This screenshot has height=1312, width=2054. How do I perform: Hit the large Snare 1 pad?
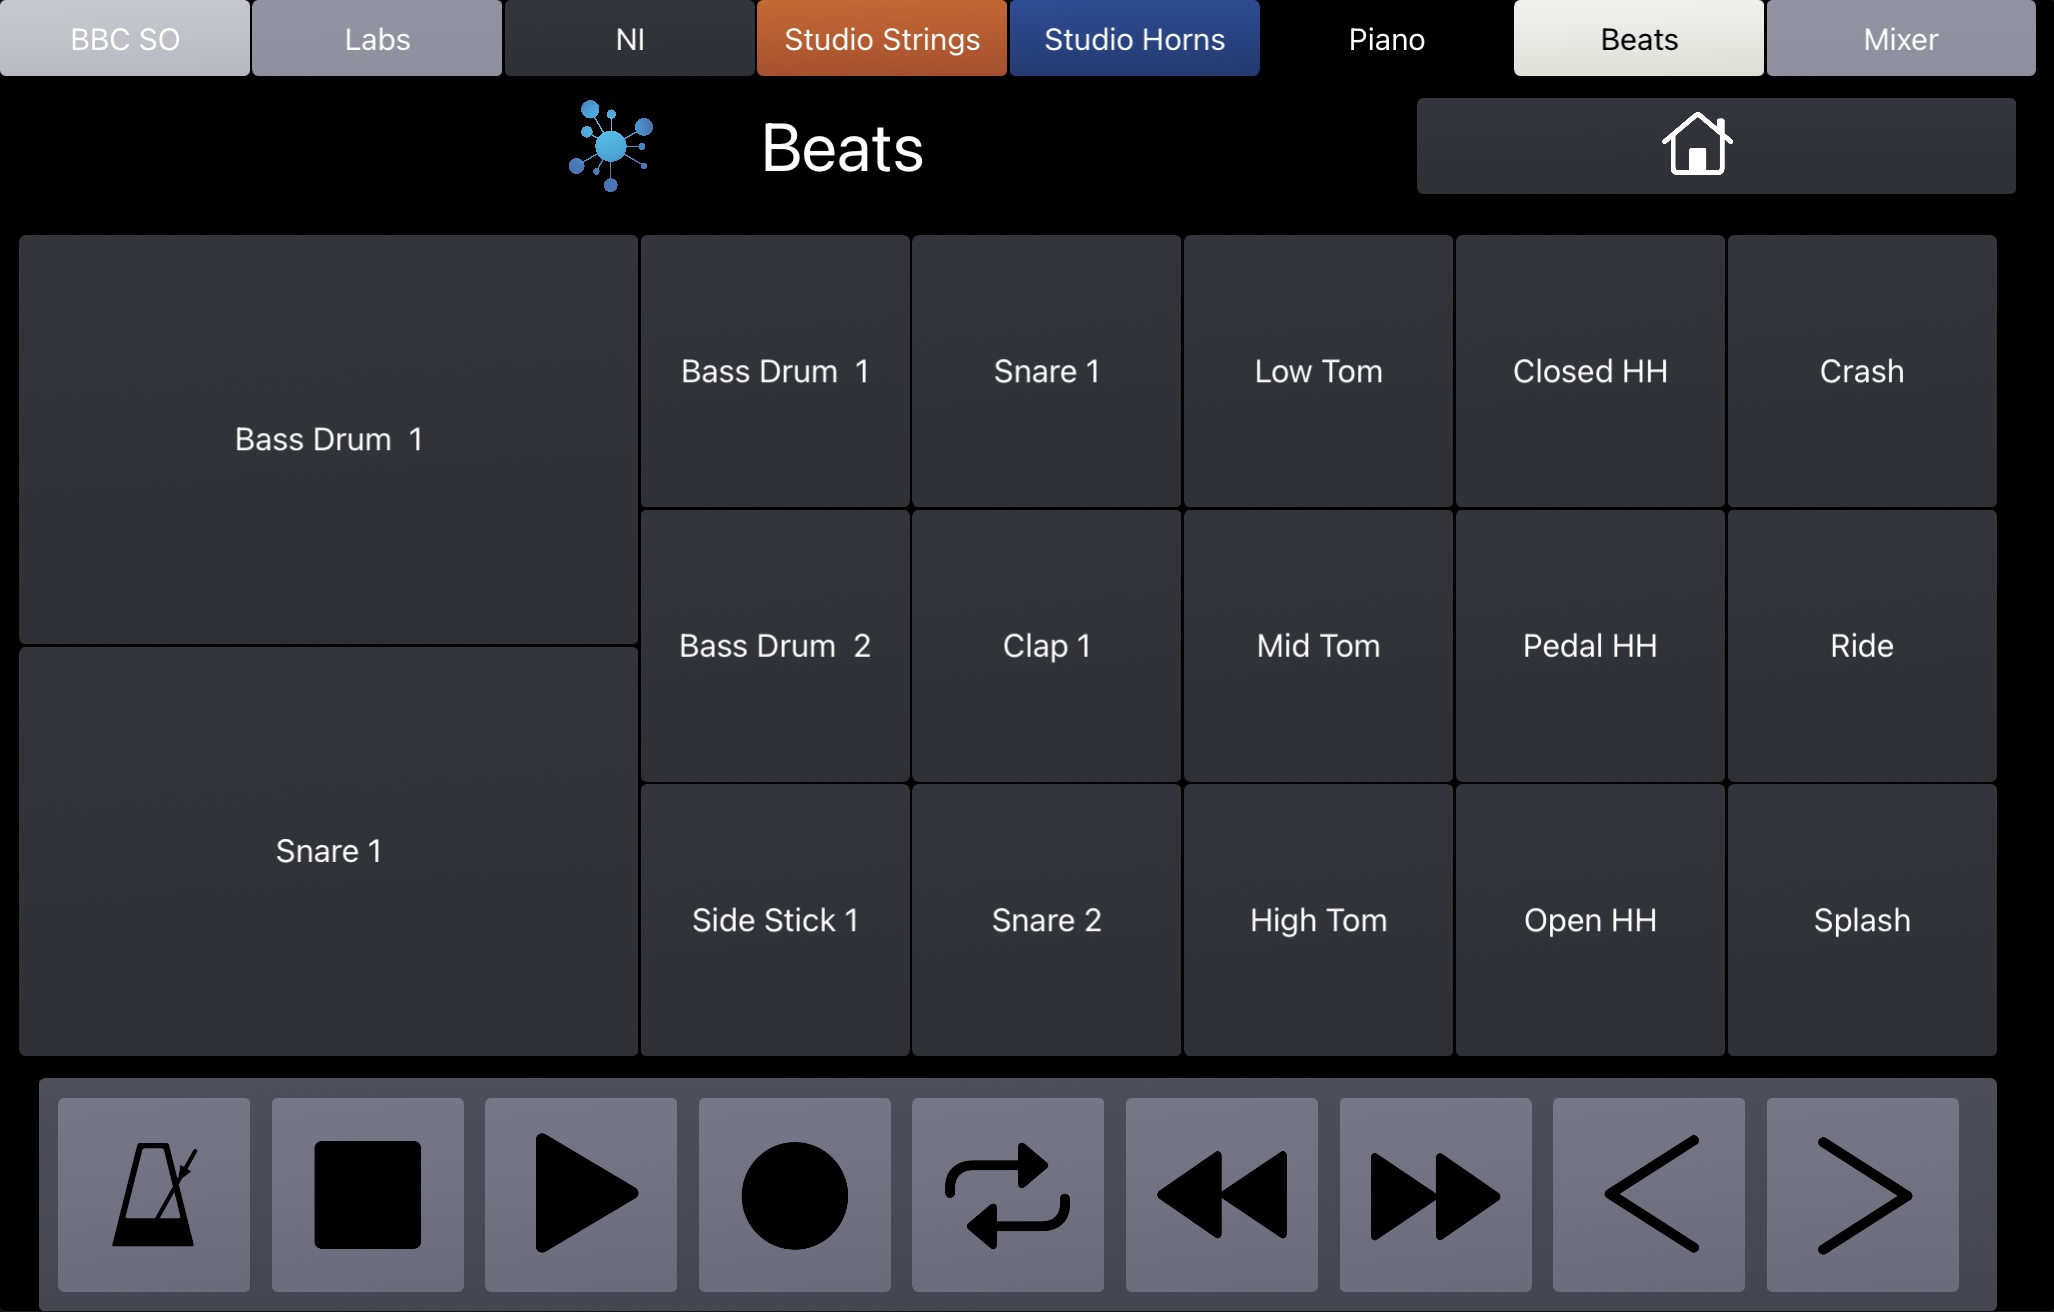click(x=329, y=852)
